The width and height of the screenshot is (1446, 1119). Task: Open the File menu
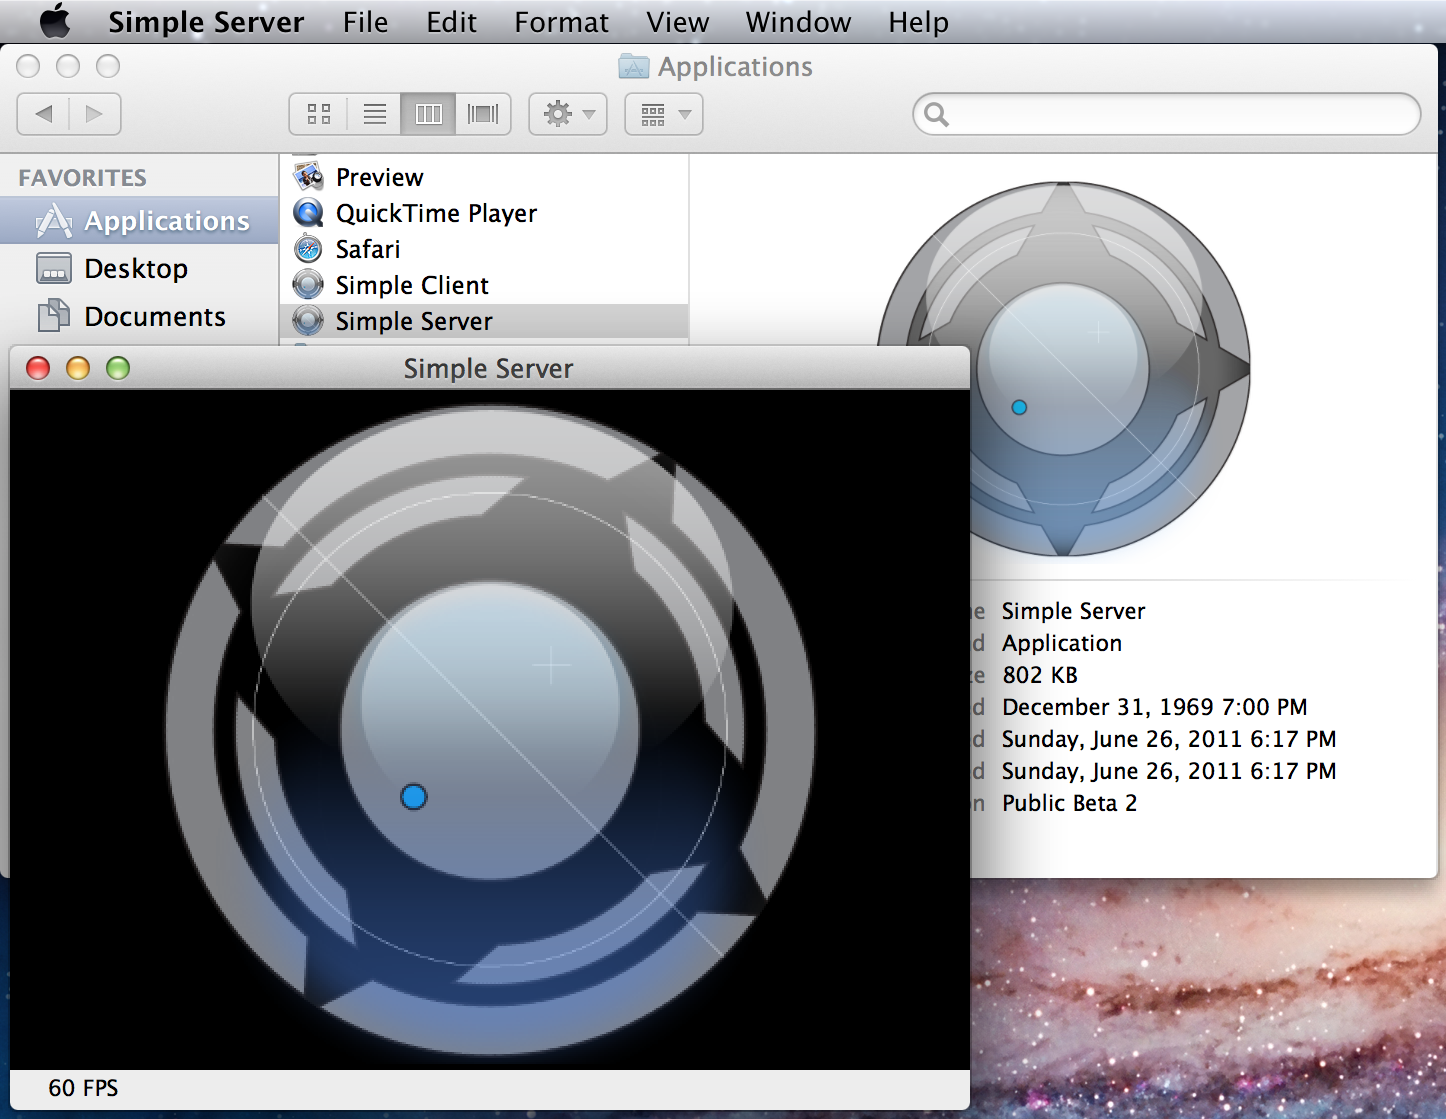[365, 22]
